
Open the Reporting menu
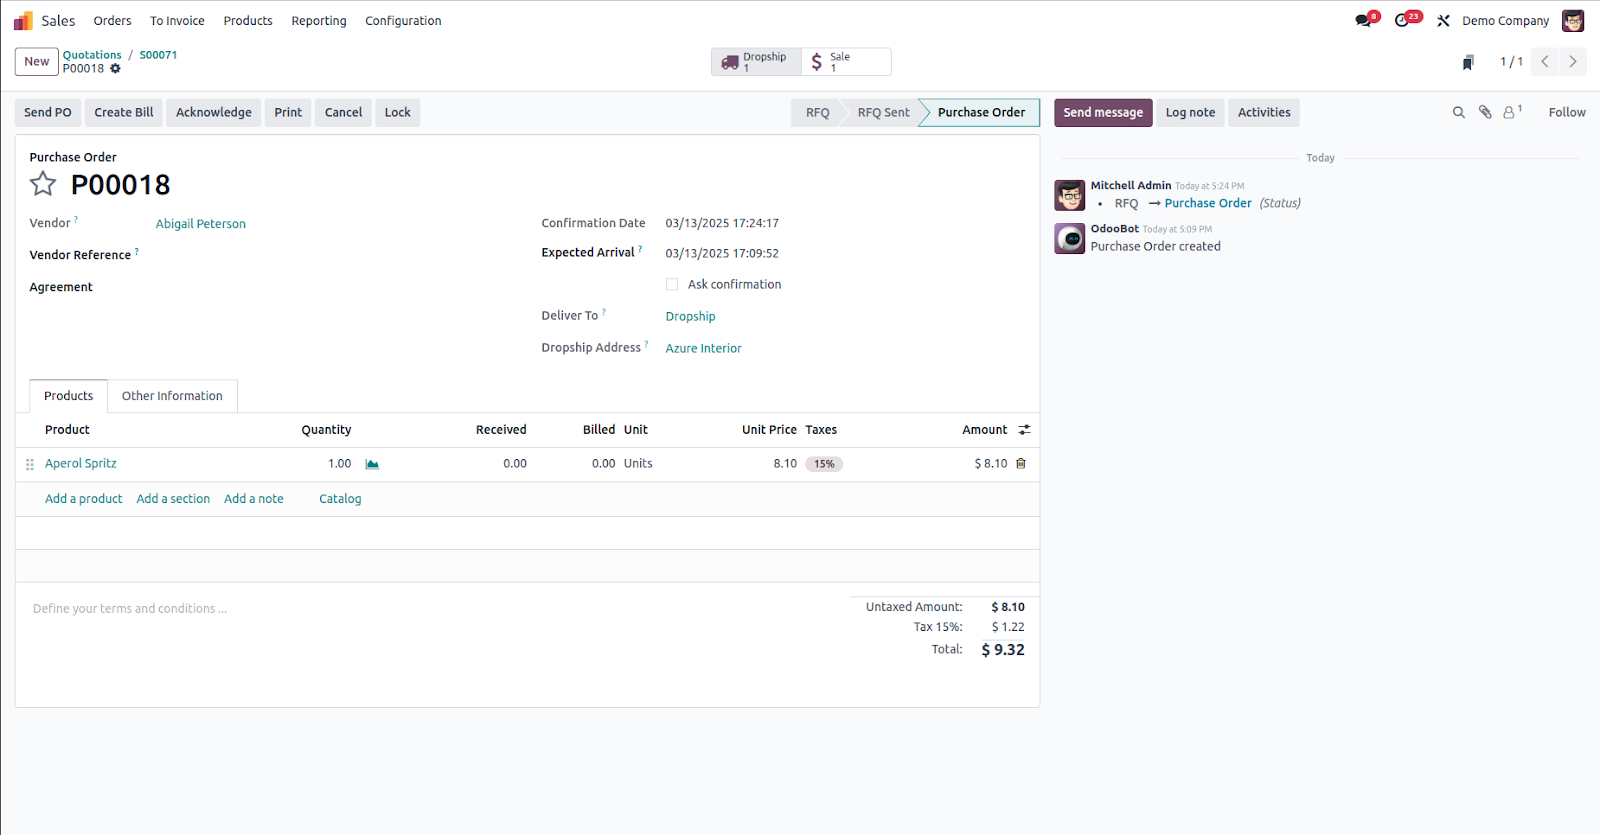[x=319, y=21]
